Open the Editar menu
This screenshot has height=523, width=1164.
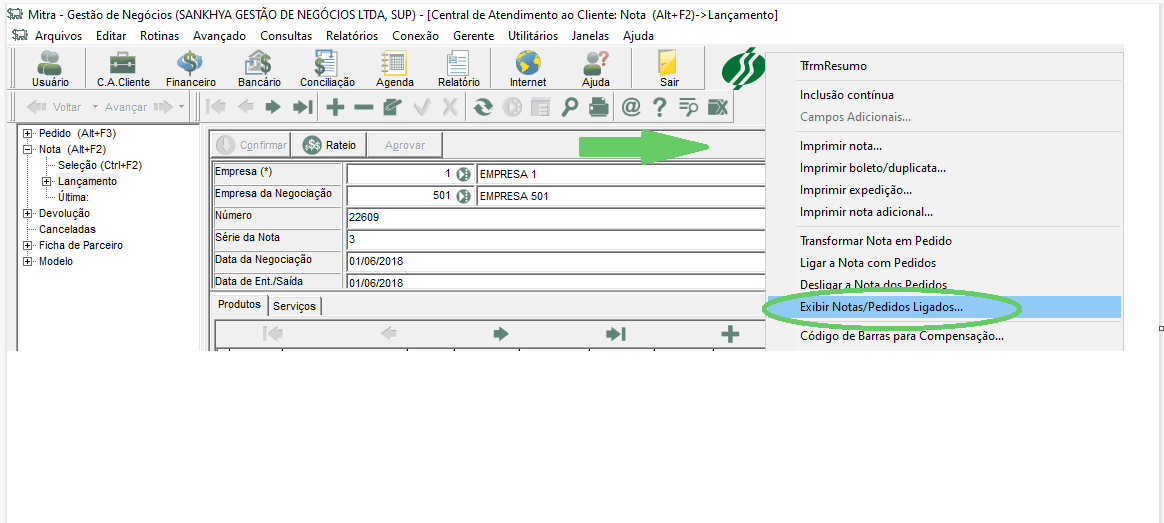coord(111,36)
